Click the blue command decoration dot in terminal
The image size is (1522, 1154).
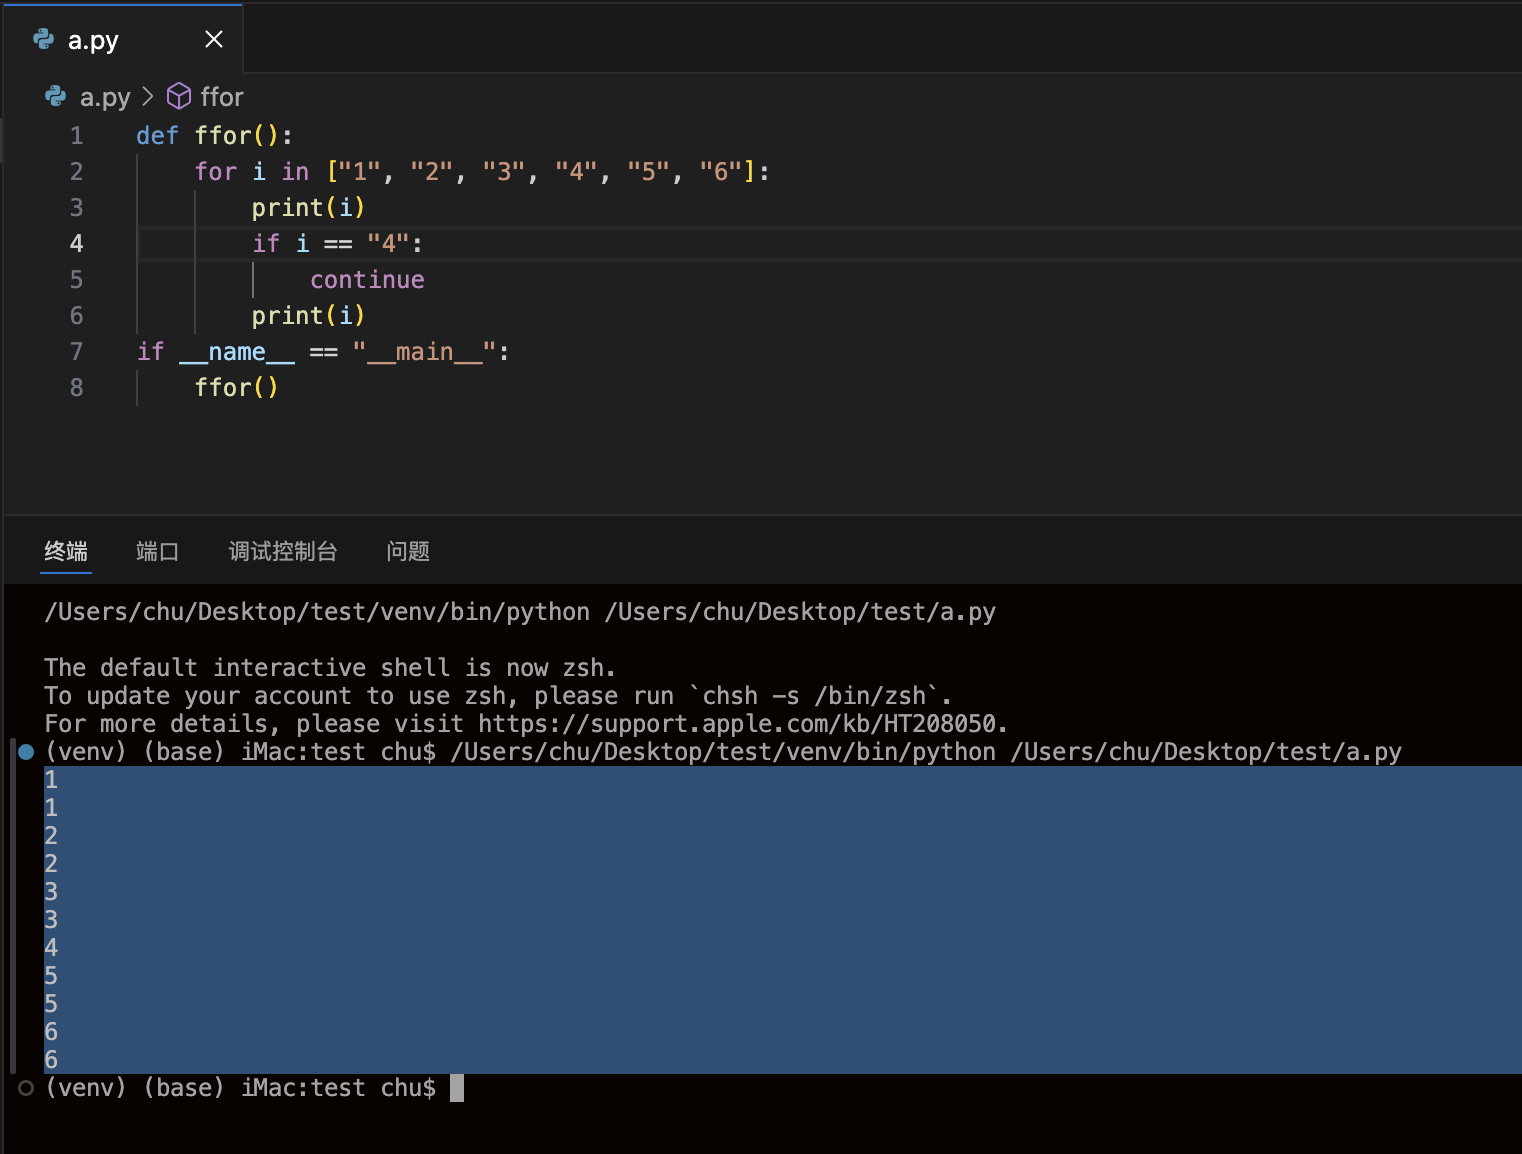point(27,752)
